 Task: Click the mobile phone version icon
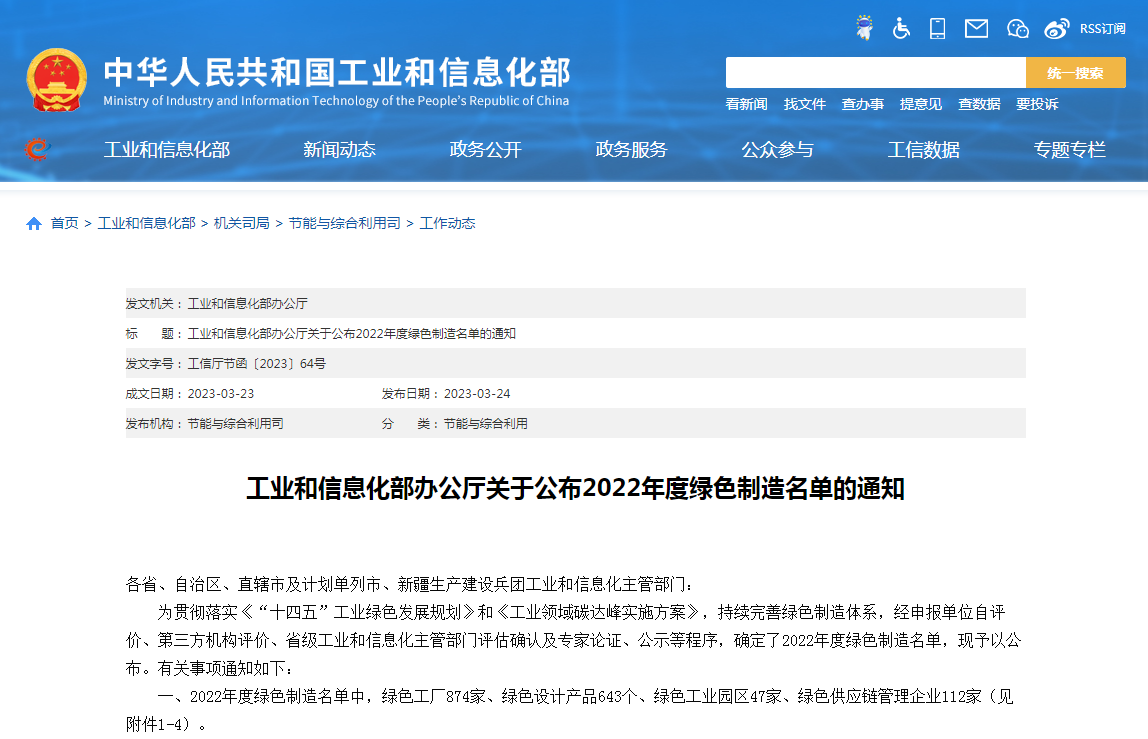point(937,28)
